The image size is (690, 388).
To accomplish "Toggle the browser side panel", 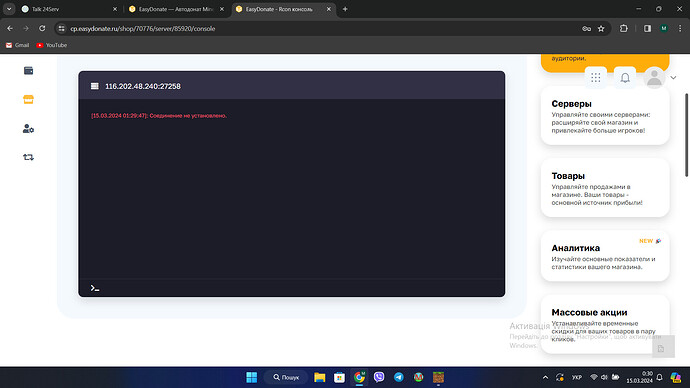I will tap(647, 29).
